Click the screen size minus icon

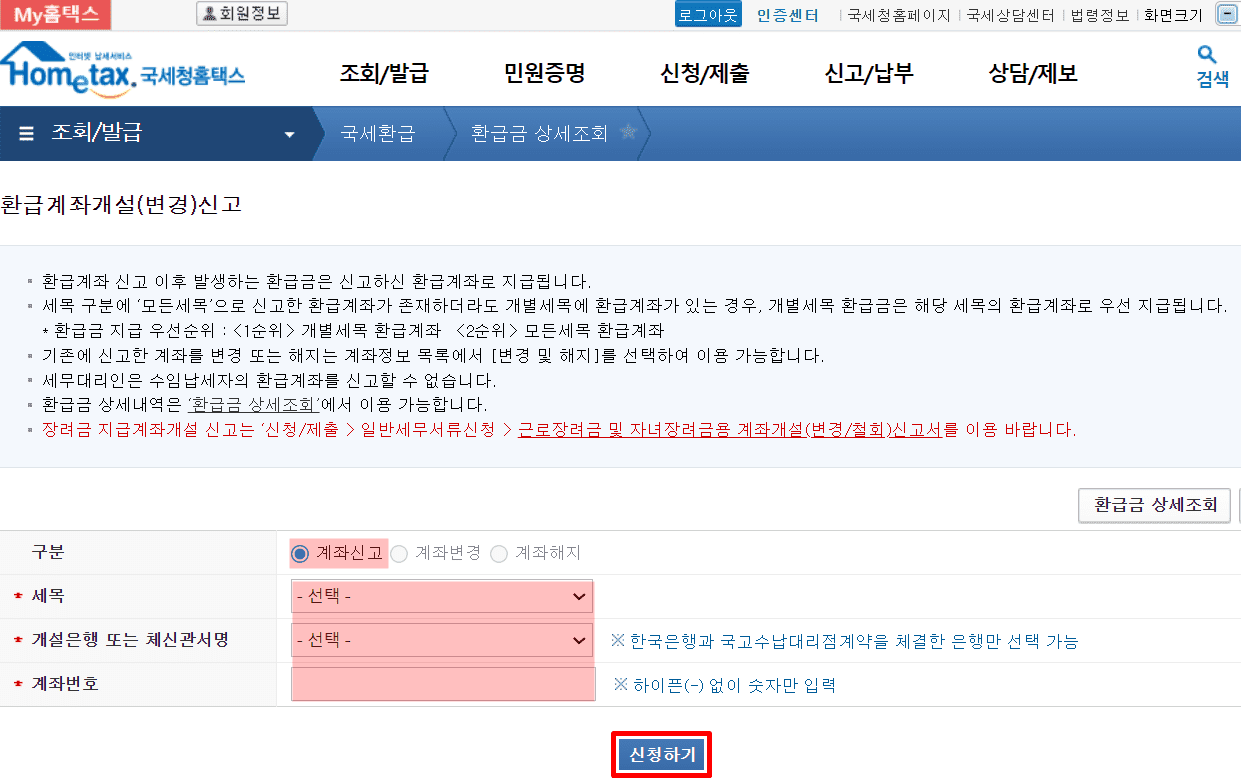click(1226, 14)
